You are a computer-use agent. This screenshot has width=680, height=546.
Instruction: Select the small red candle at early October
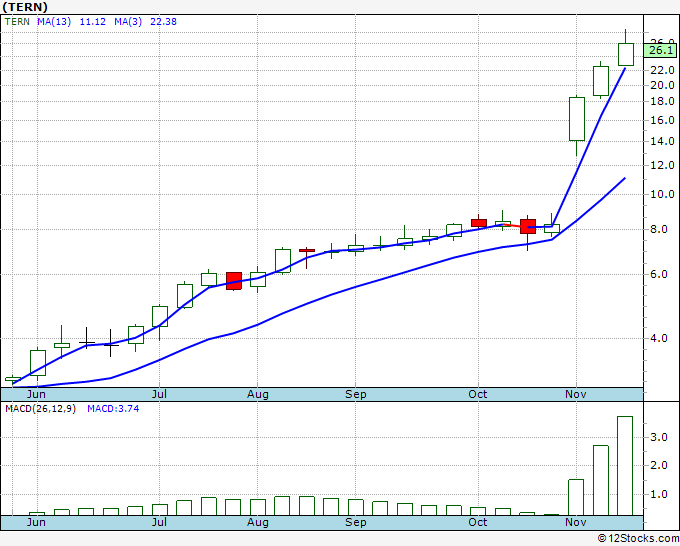click(x=479, y=223)
